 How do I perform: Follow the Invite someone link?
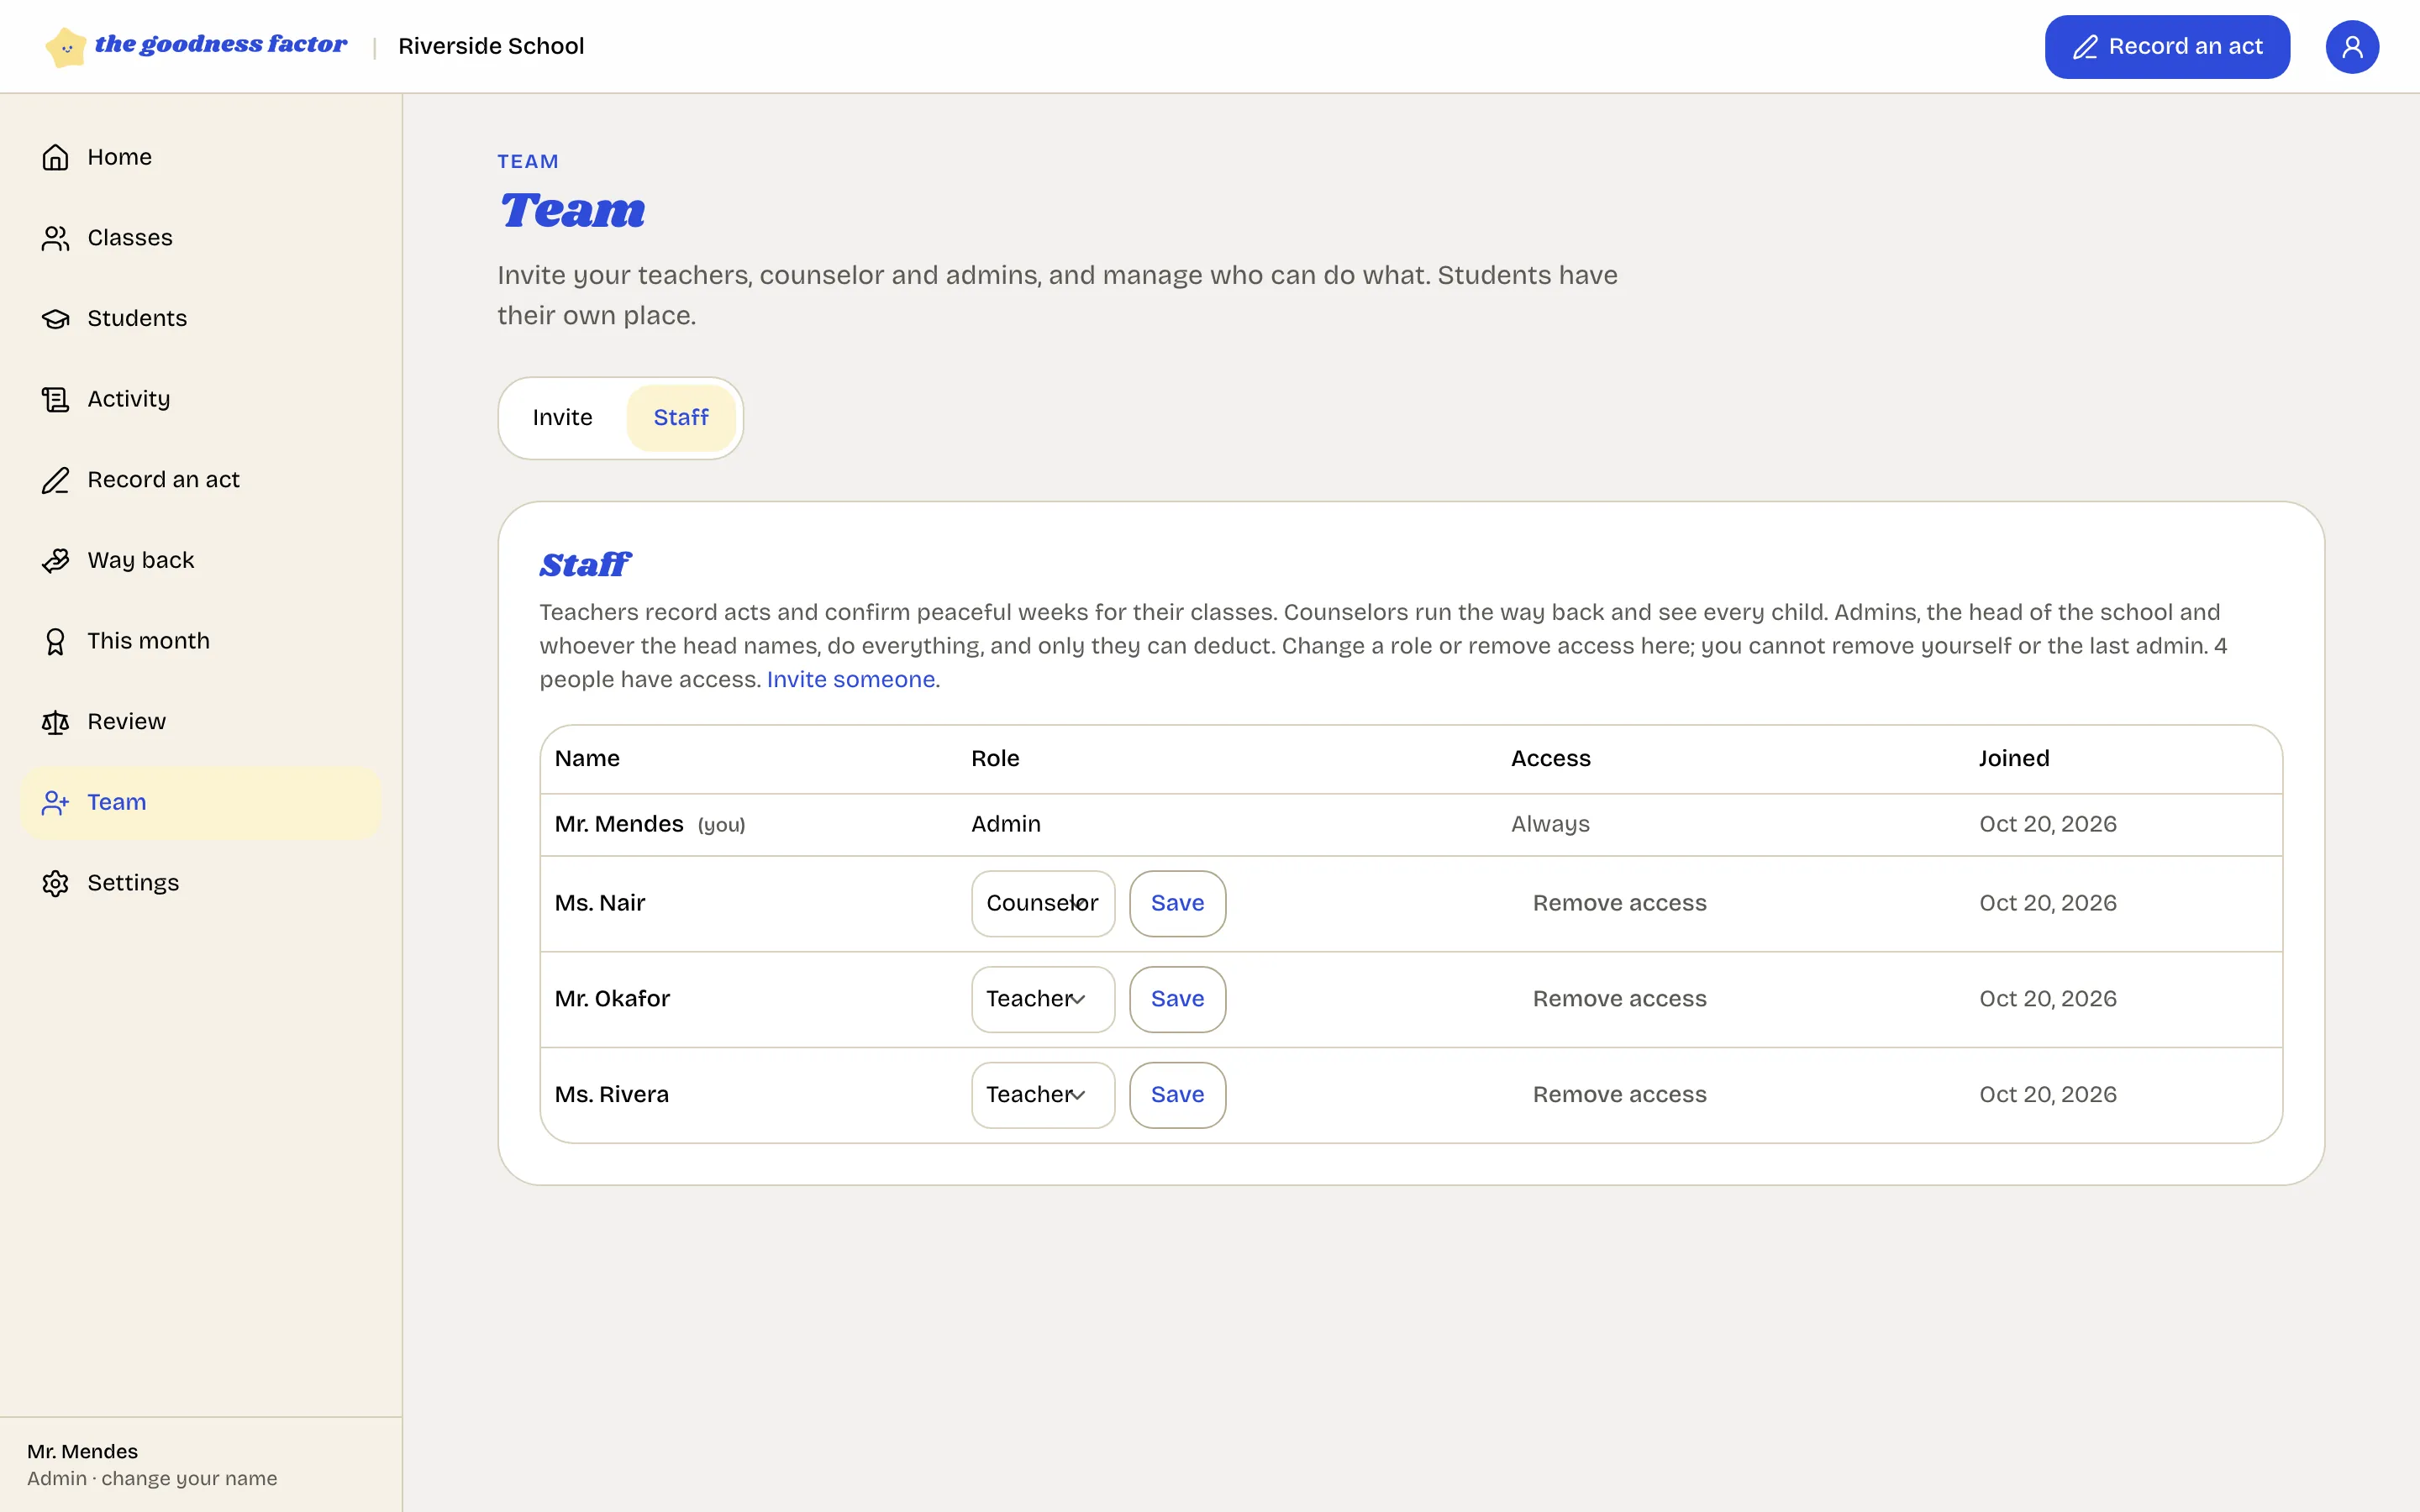click(850, 680)
